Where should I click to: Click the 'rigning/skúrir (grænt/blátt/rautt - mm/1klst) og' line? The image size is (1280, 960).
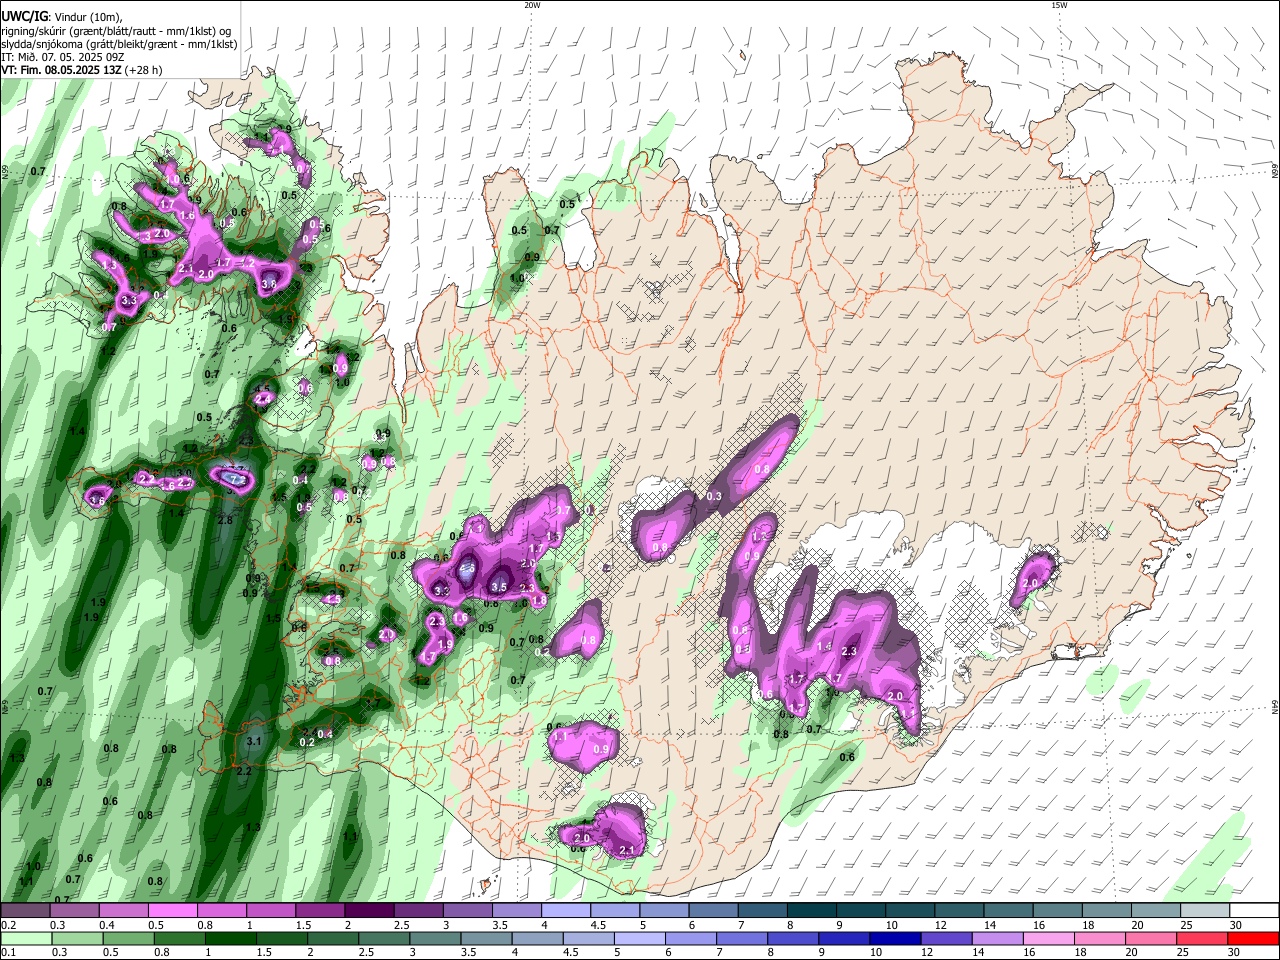tap(116, 31)
